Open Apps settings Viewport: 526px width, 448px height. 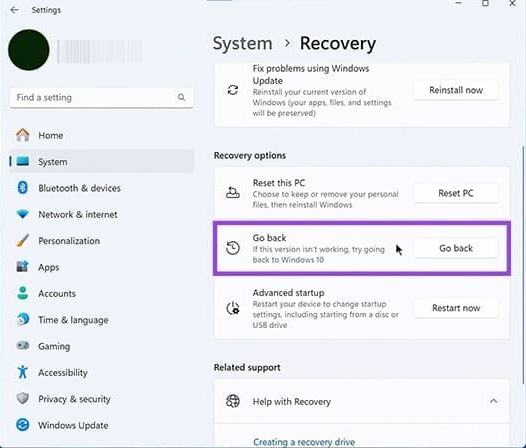click(x=102, y=267)
